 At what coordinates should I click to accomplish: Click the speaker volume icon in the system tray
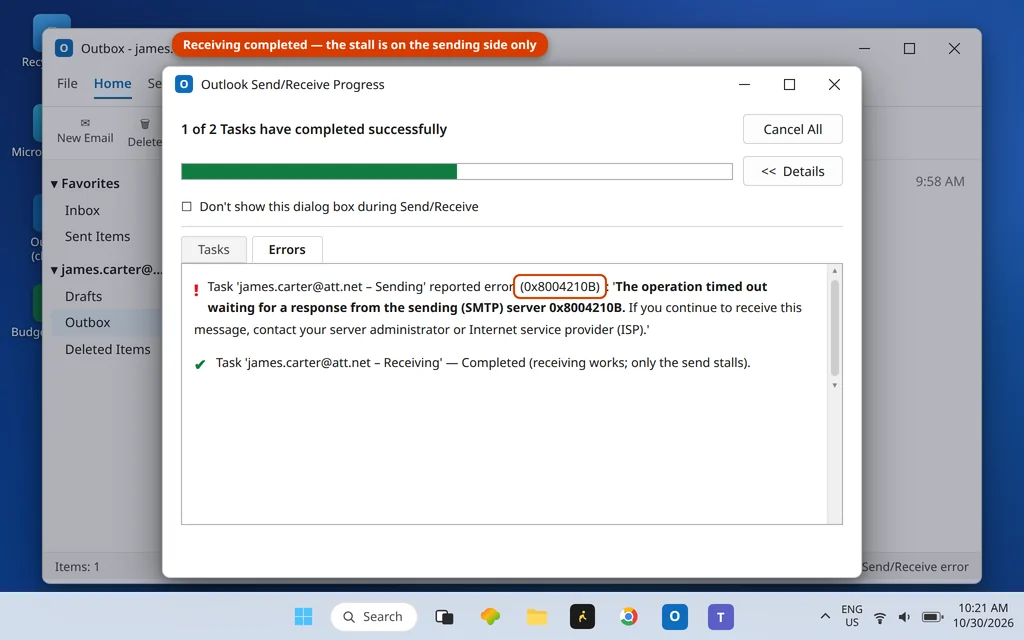click(904, 617)
